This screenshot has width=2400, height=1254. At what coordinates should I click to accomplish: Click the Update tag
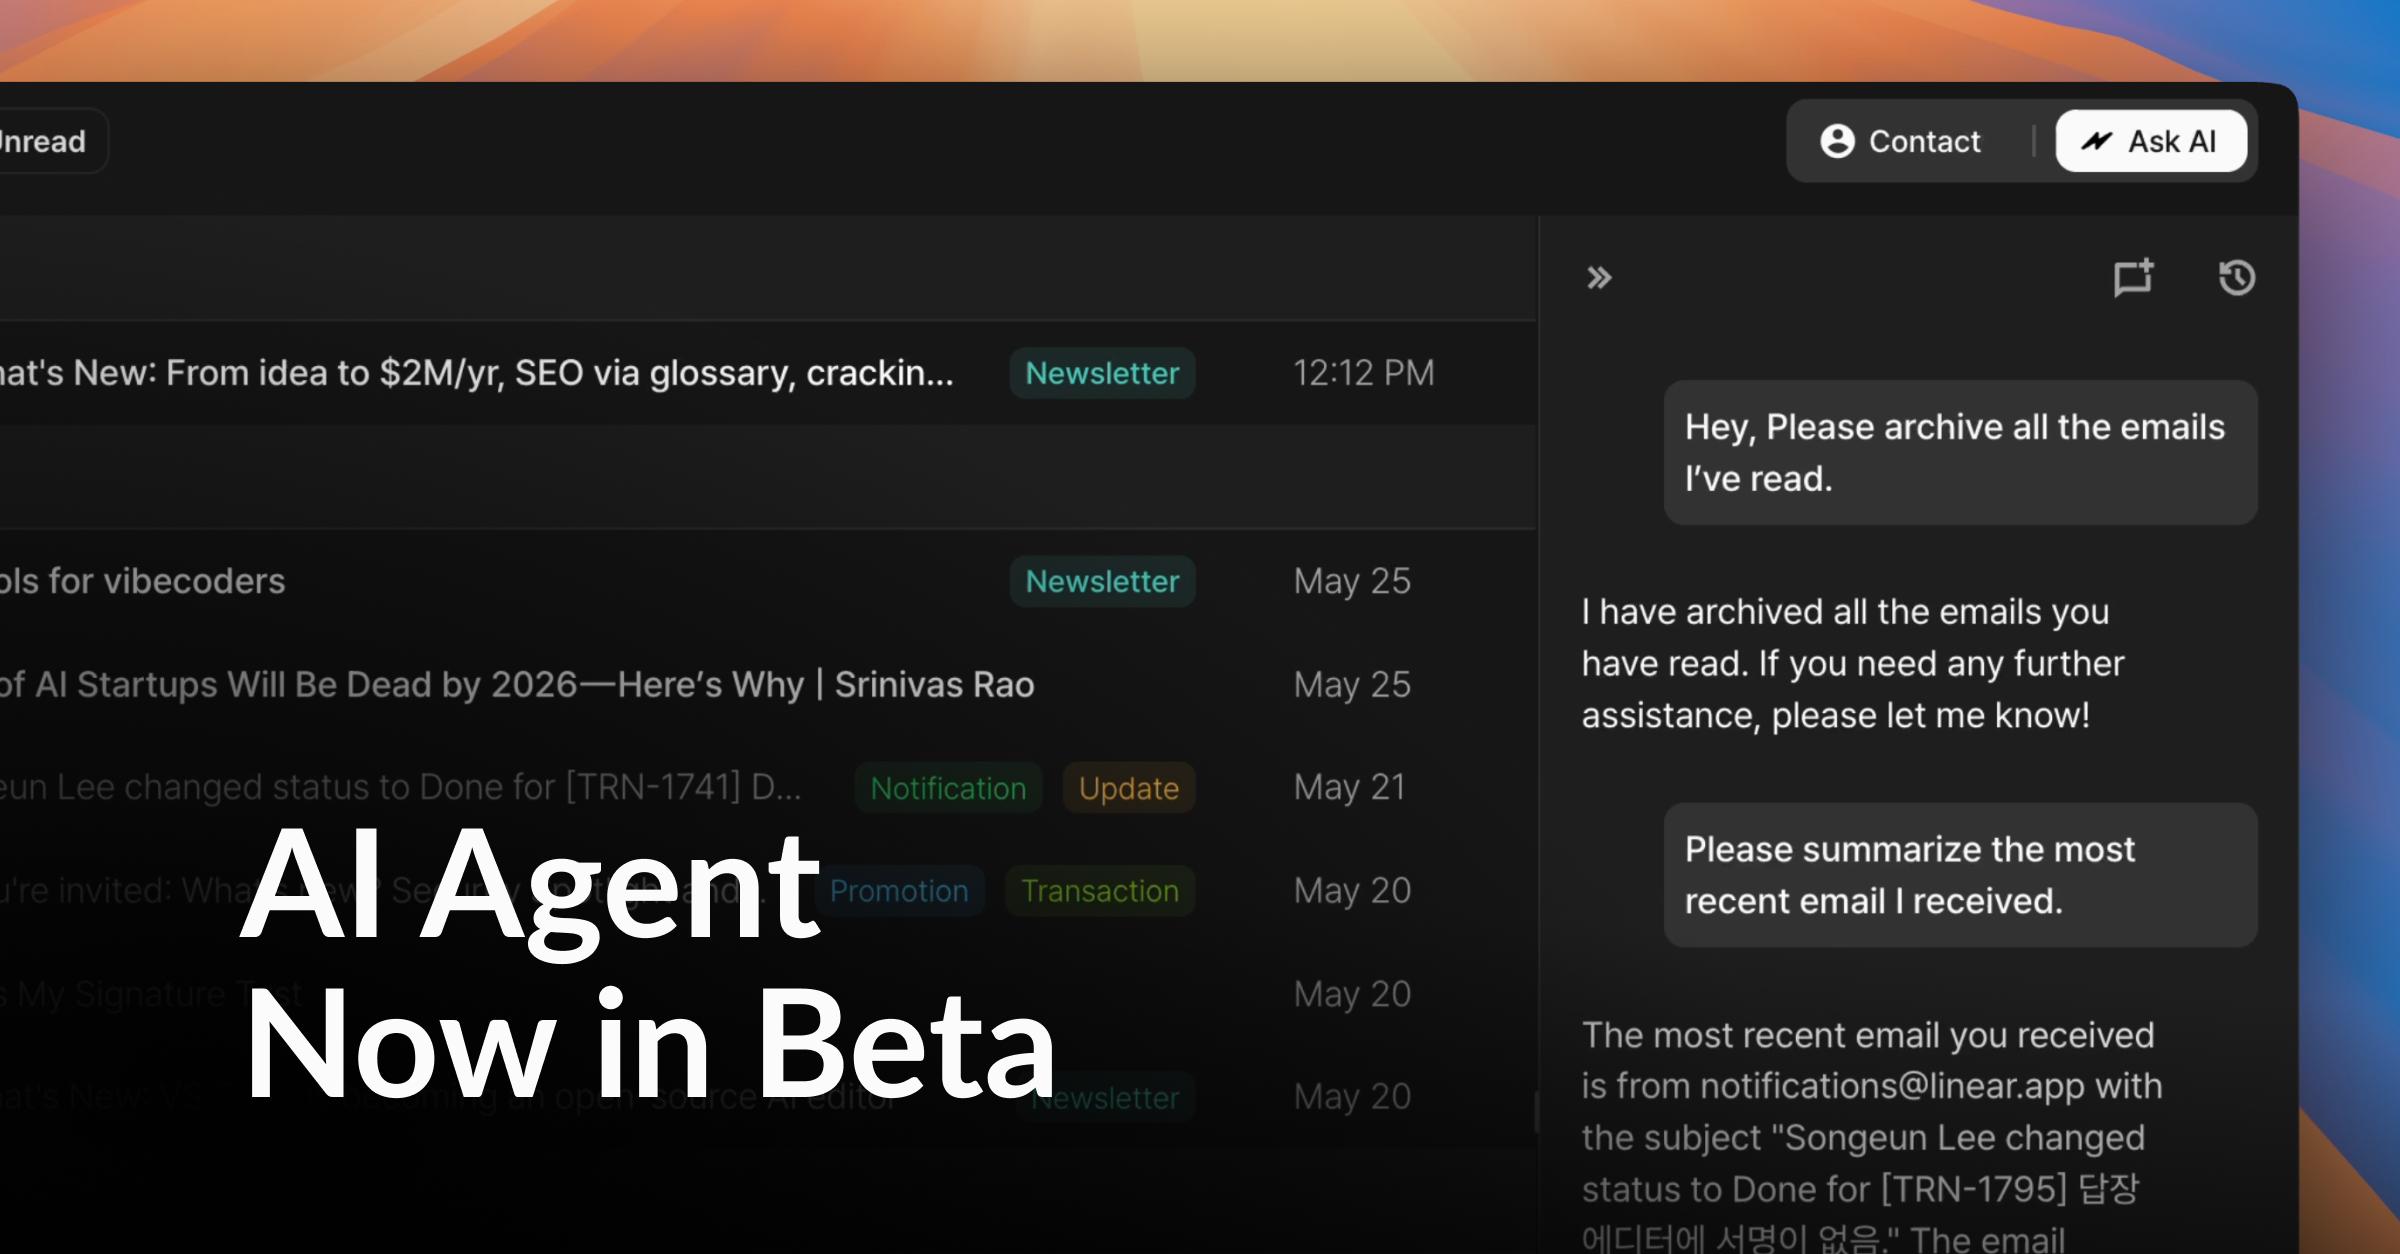(x=1129, y=788)
